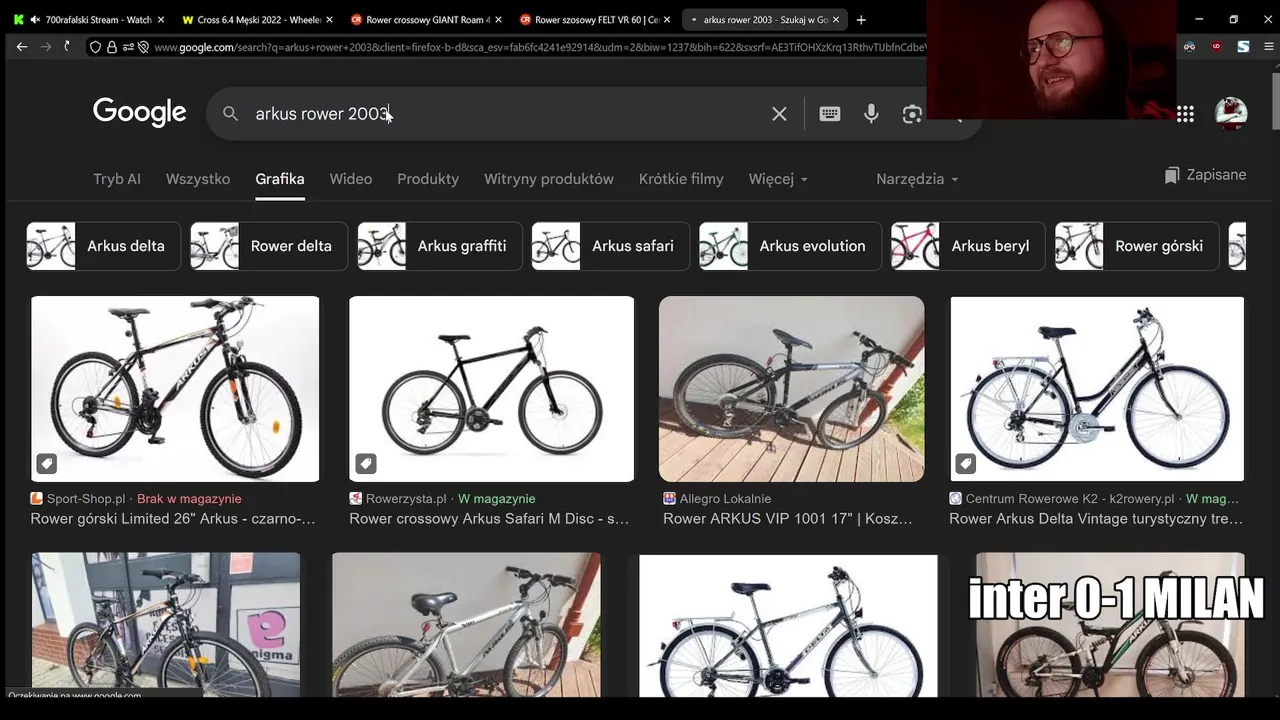
Task: Open the Tryb AI search mode
Action: [x=117, y=179]
